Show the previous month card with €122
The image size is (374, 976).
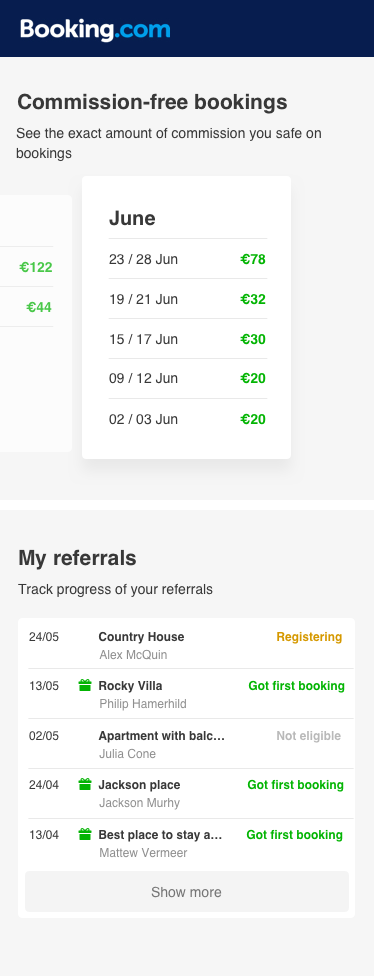pos(36,323)
